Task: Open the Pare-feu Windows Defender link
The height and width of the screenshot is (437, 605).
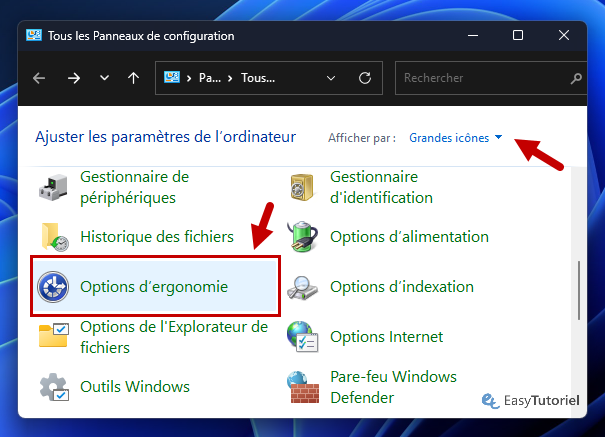Action: click(x=393, y=387)
